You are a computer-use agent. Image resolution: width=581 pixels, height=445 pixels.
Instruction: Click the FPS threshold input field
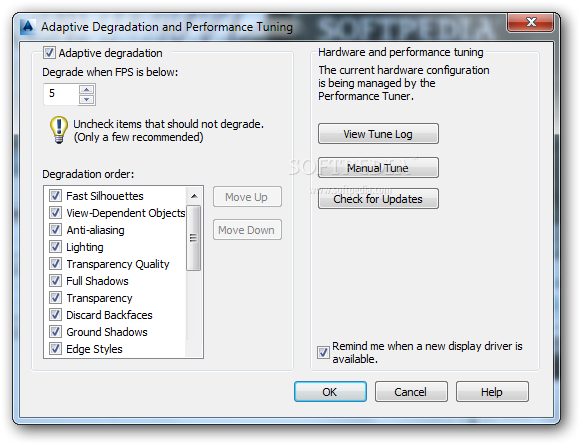[x=61, y=94]
